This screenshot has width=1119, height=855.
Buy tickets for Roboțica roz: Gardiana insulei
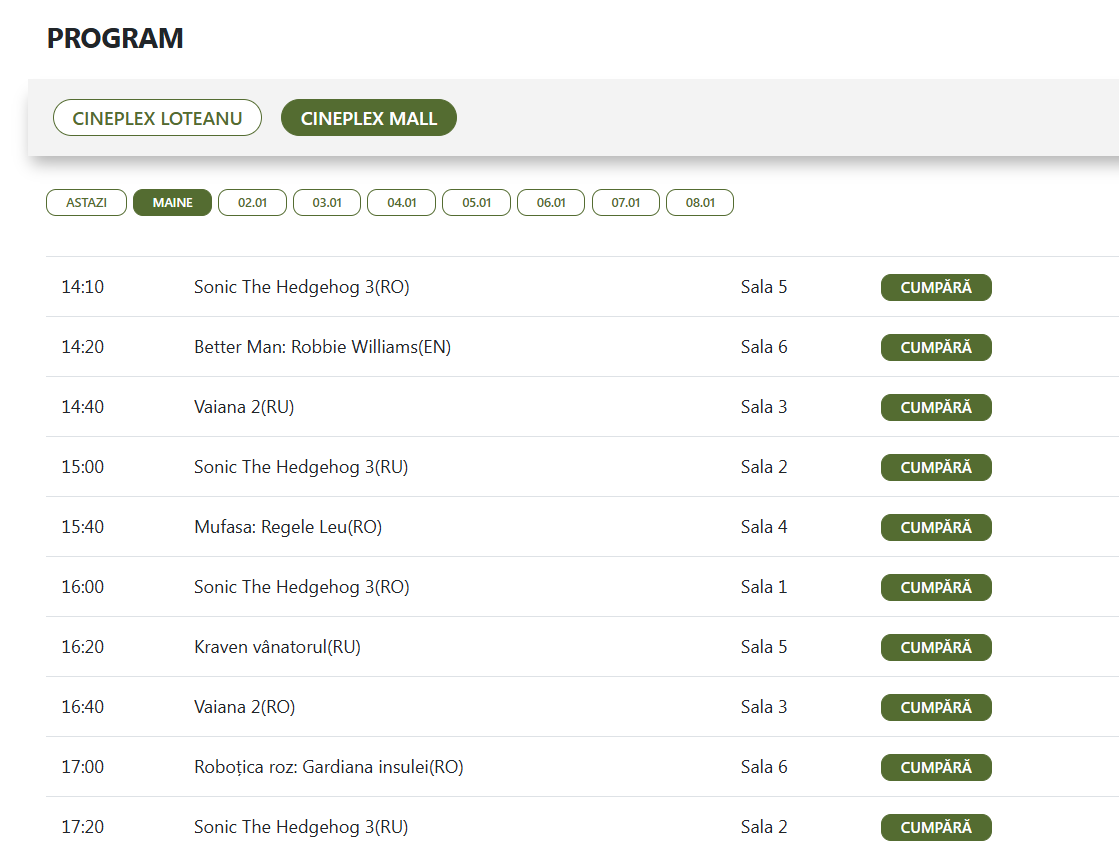click(936, 767)
